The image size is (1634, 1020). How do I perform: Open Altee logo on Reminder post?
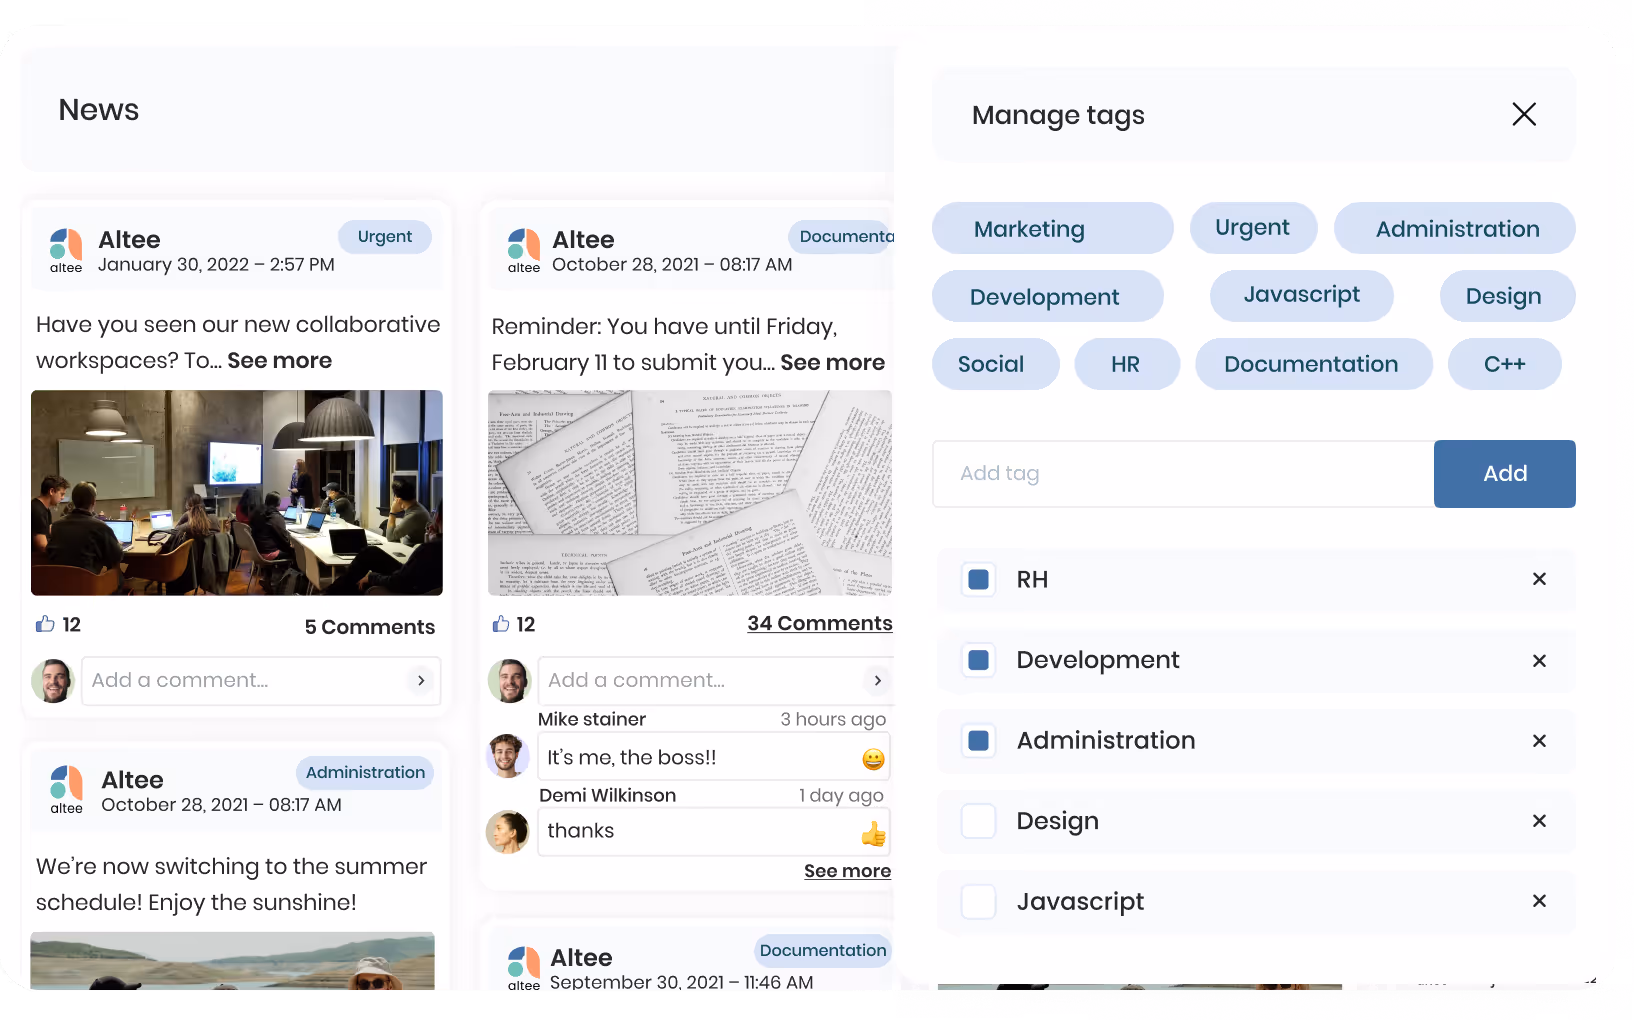point(523,250)
